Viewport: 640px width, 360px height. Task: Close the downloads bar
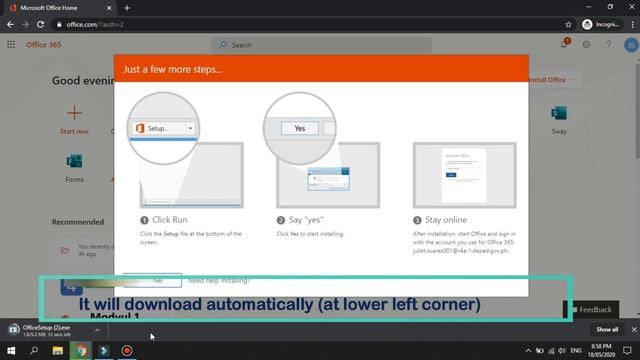(x=634, y=329)
